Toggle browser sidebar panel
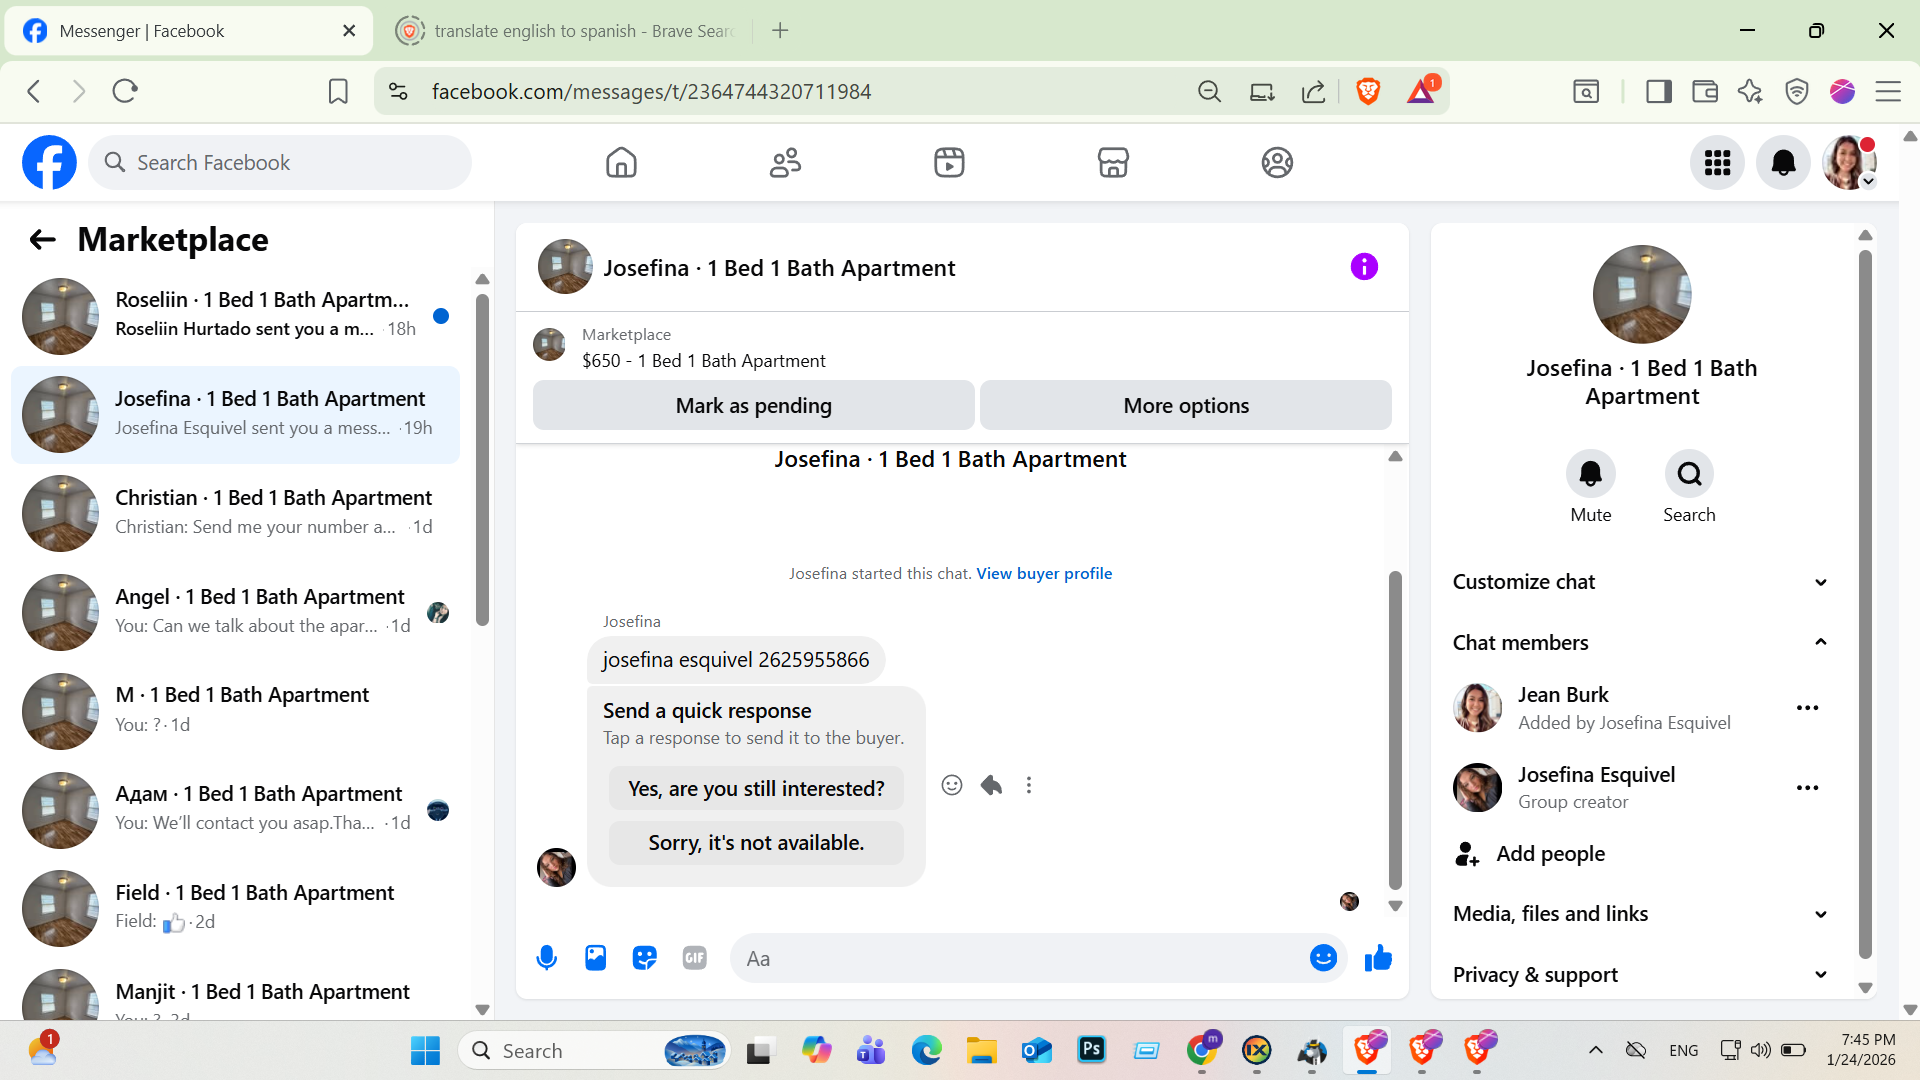This screenshot has height=1080, width=1920. coord(1658,92)
